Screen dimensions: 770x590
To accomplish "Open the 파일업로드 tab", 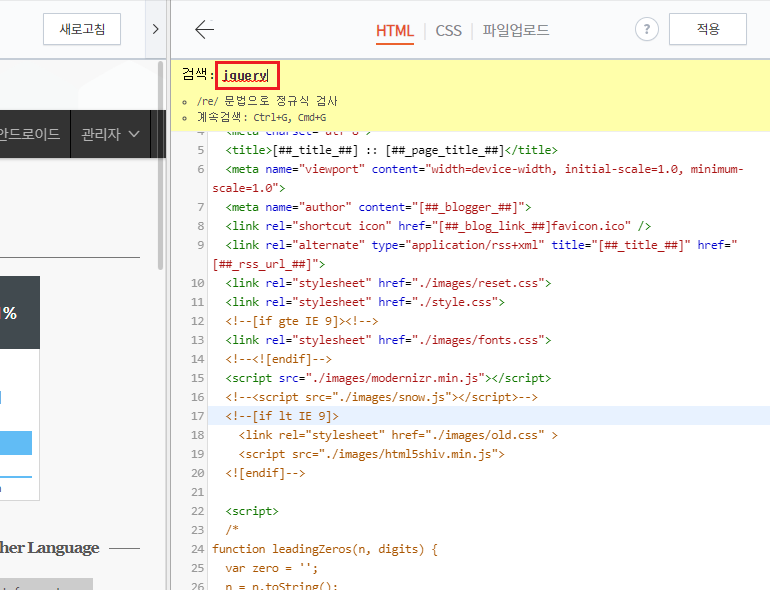I will 516,30.
